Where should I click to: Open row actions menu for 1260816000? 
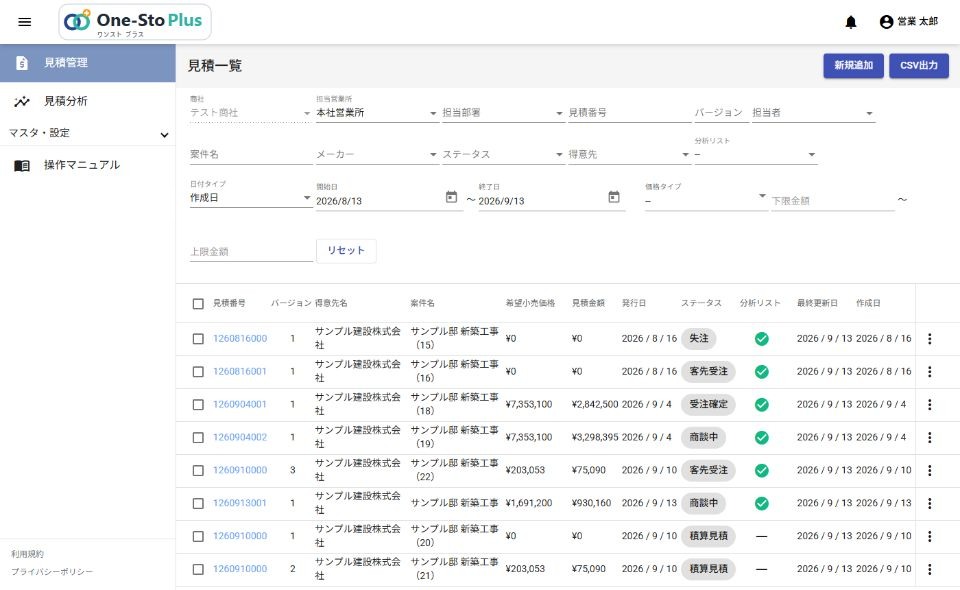[x=929, y=338]
